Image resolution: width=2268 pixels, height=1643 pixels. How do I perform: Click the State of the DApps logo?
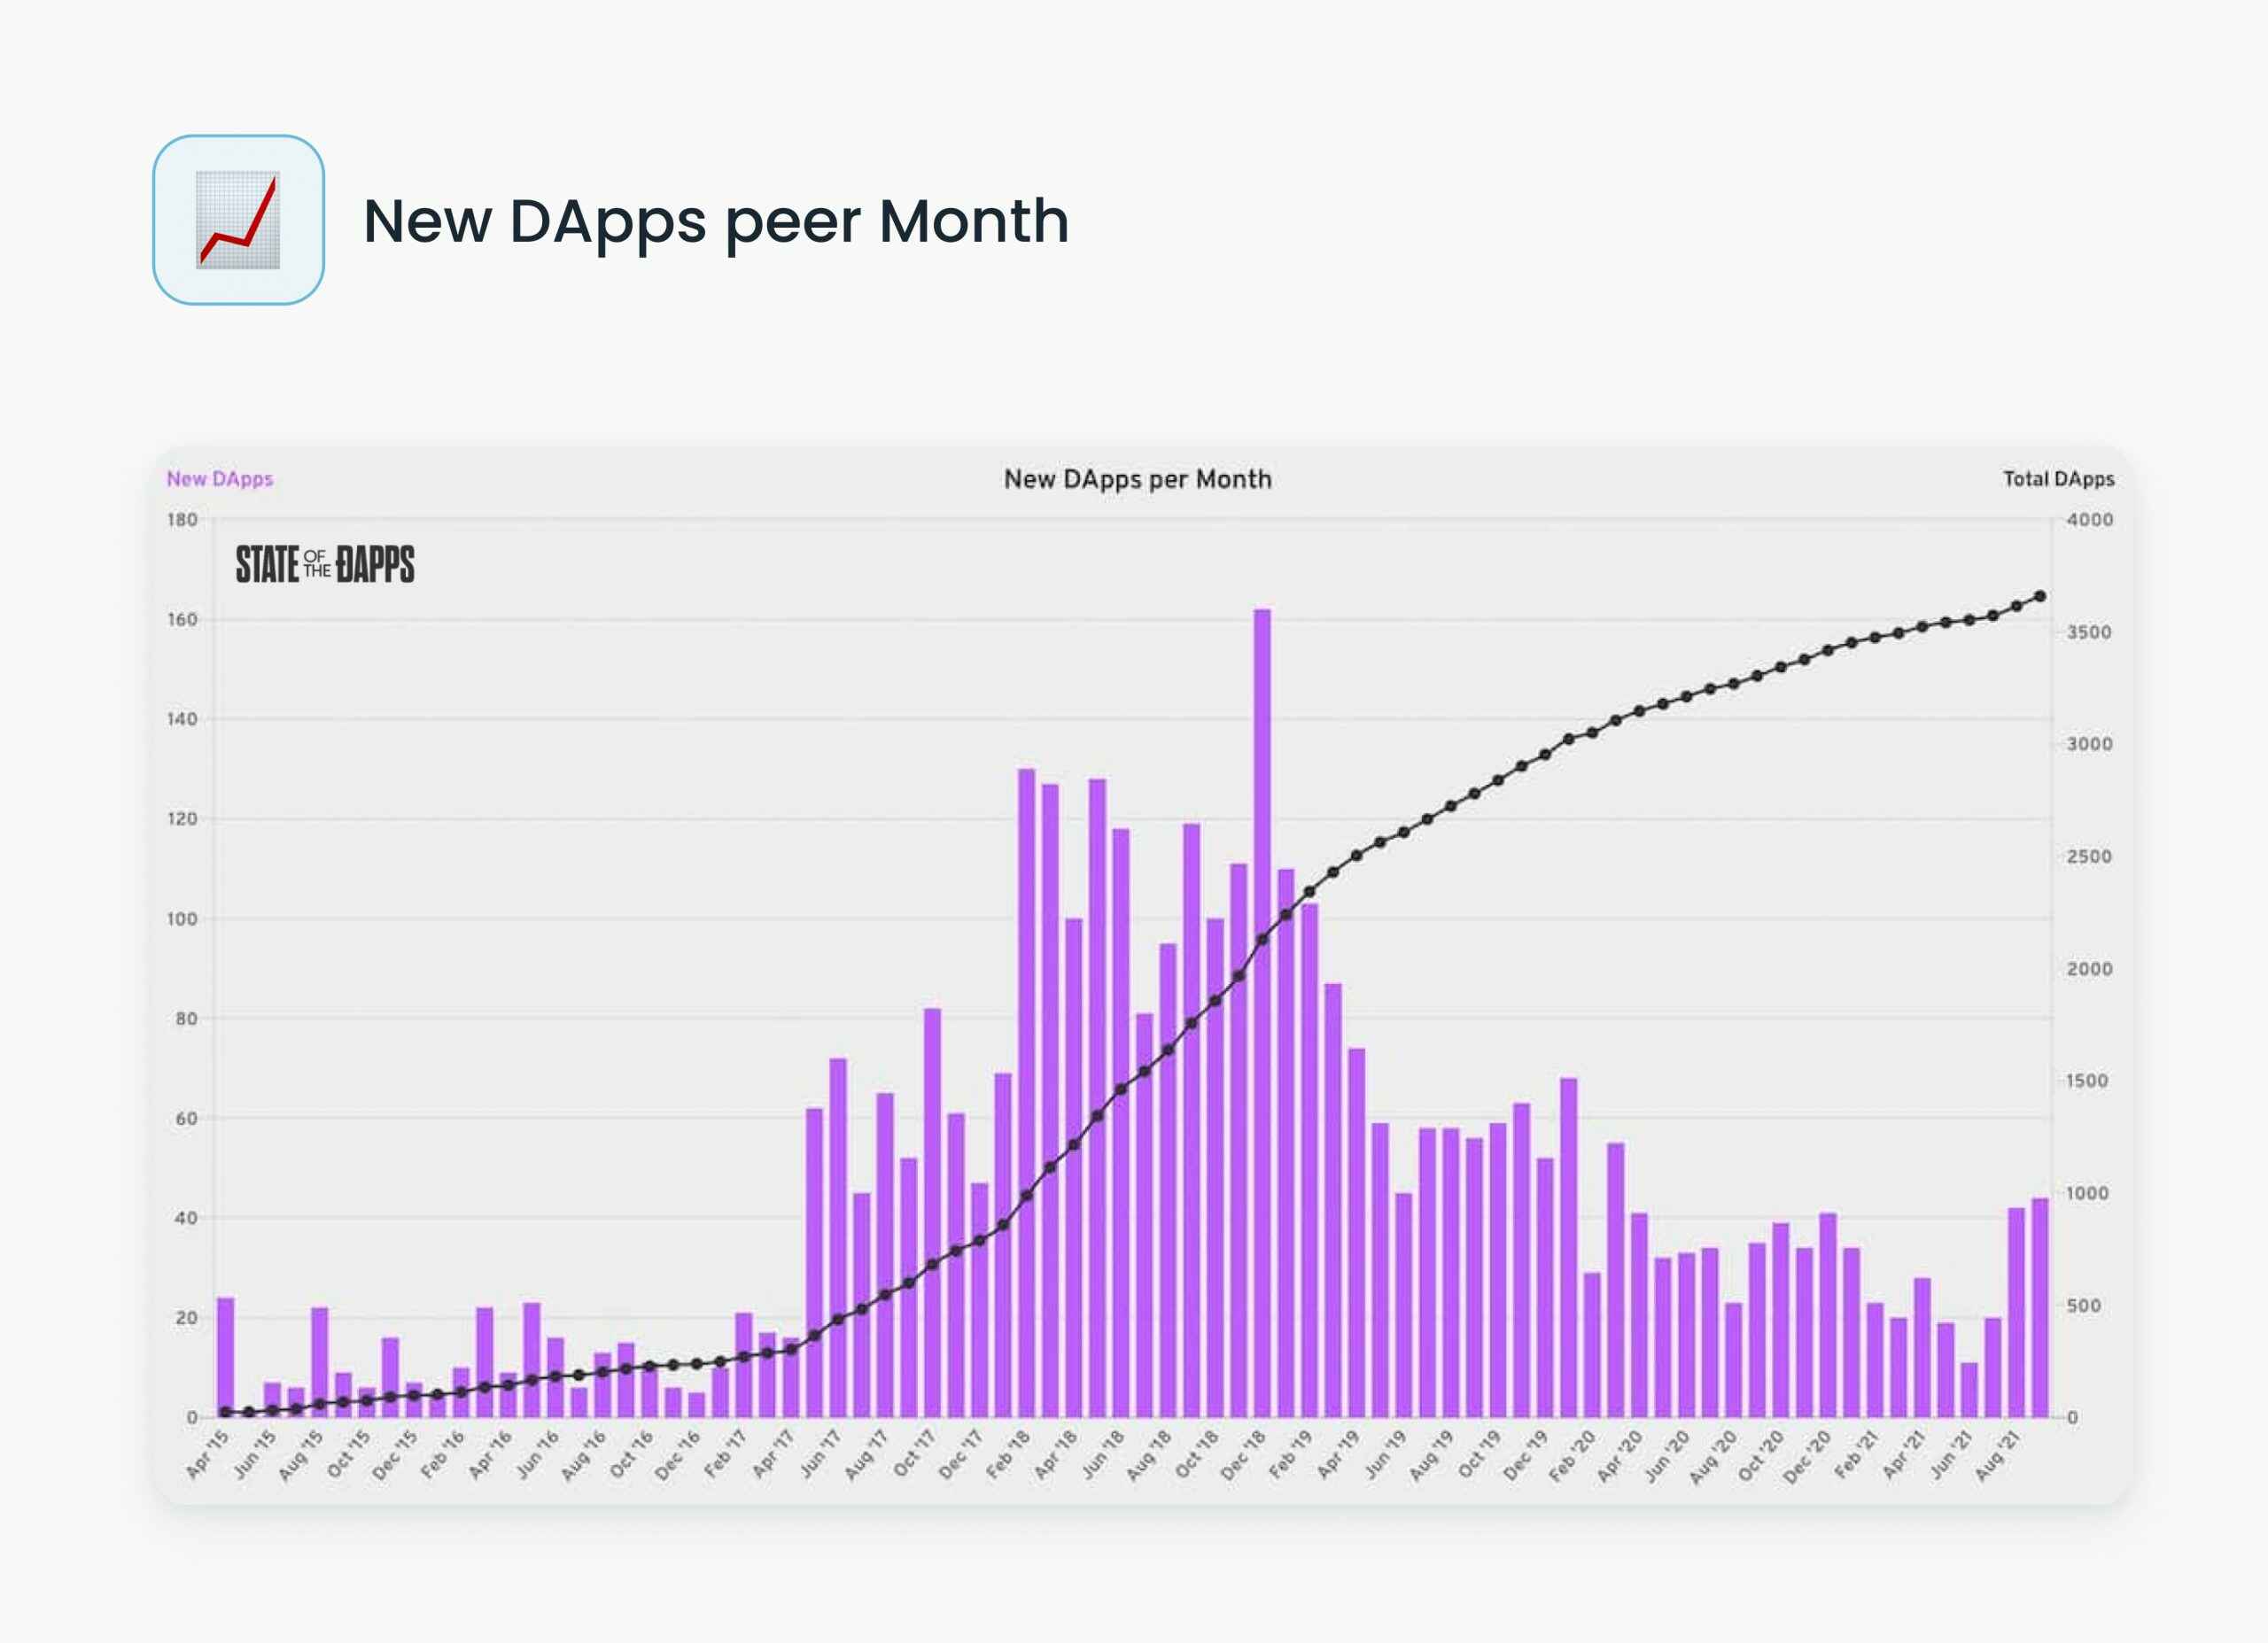click(325, 565)
